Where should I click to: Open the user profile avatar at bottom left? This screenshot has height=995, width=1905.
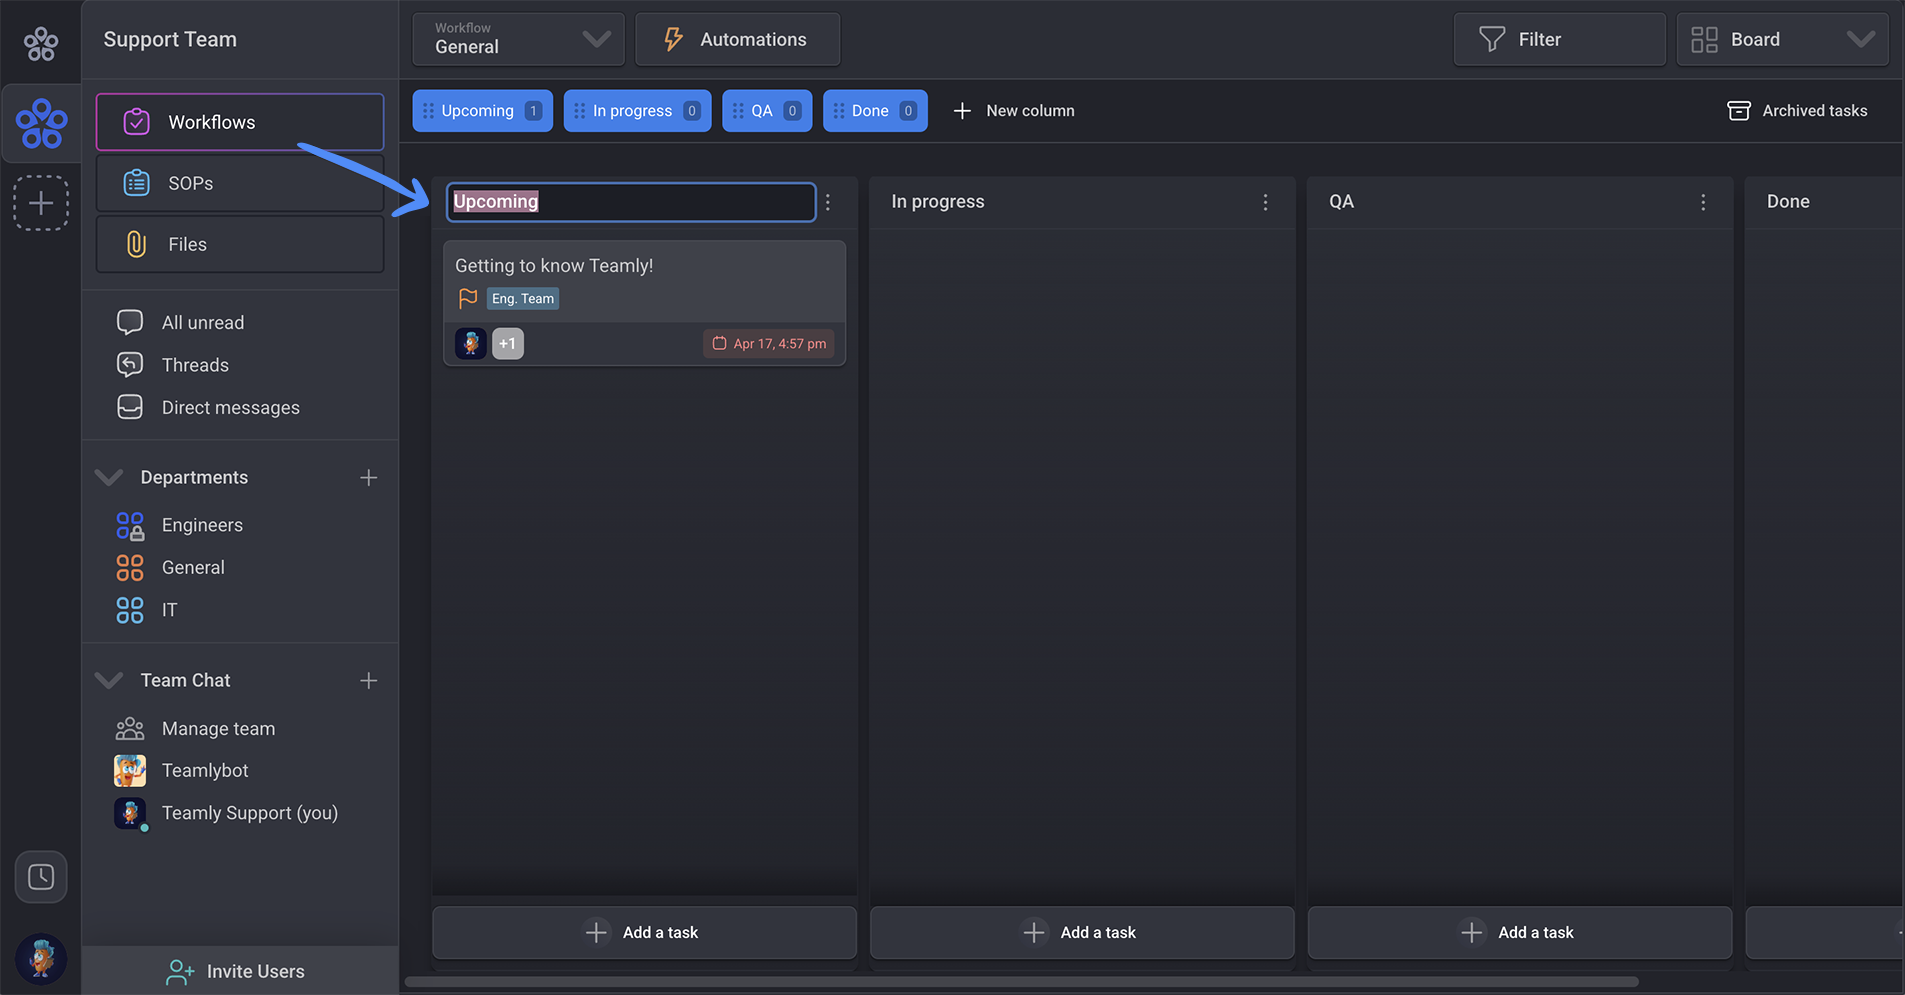41,959
